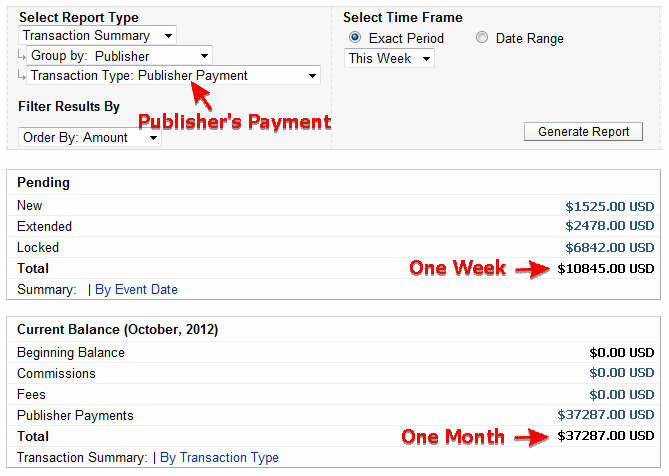Click the Publisher Payments row label

(75, 415)
